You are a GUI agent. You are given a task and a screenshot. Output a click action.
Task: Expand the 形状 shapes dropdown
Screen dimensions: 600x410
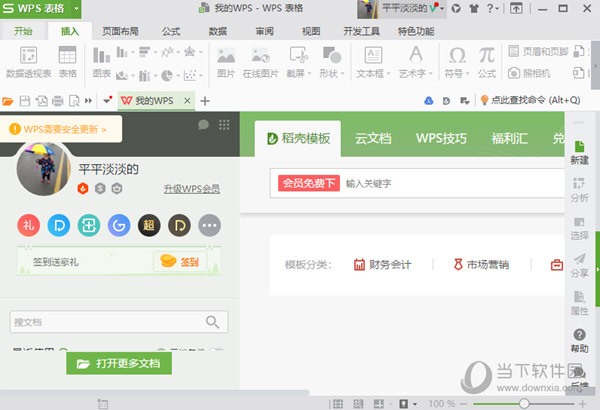[x=342, y=74]
